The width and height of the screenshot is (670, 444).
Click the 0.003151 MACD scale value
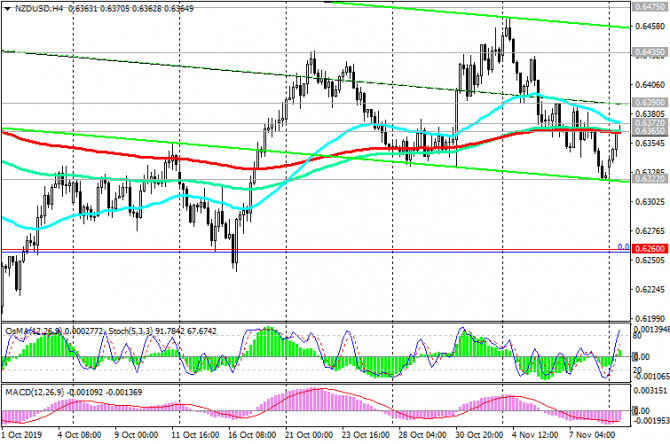pyautogui.click(x=650, y=391)
